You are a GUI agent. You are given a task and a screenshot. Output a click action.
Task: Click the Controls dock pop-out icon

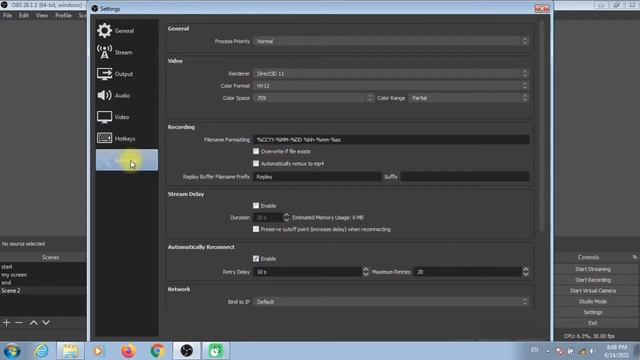(634, 257)
